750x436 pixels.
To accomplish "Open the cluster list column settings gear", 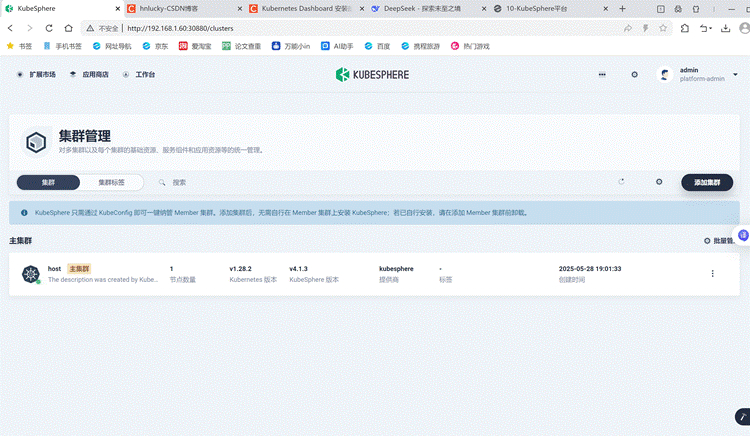I will point(659,182).
